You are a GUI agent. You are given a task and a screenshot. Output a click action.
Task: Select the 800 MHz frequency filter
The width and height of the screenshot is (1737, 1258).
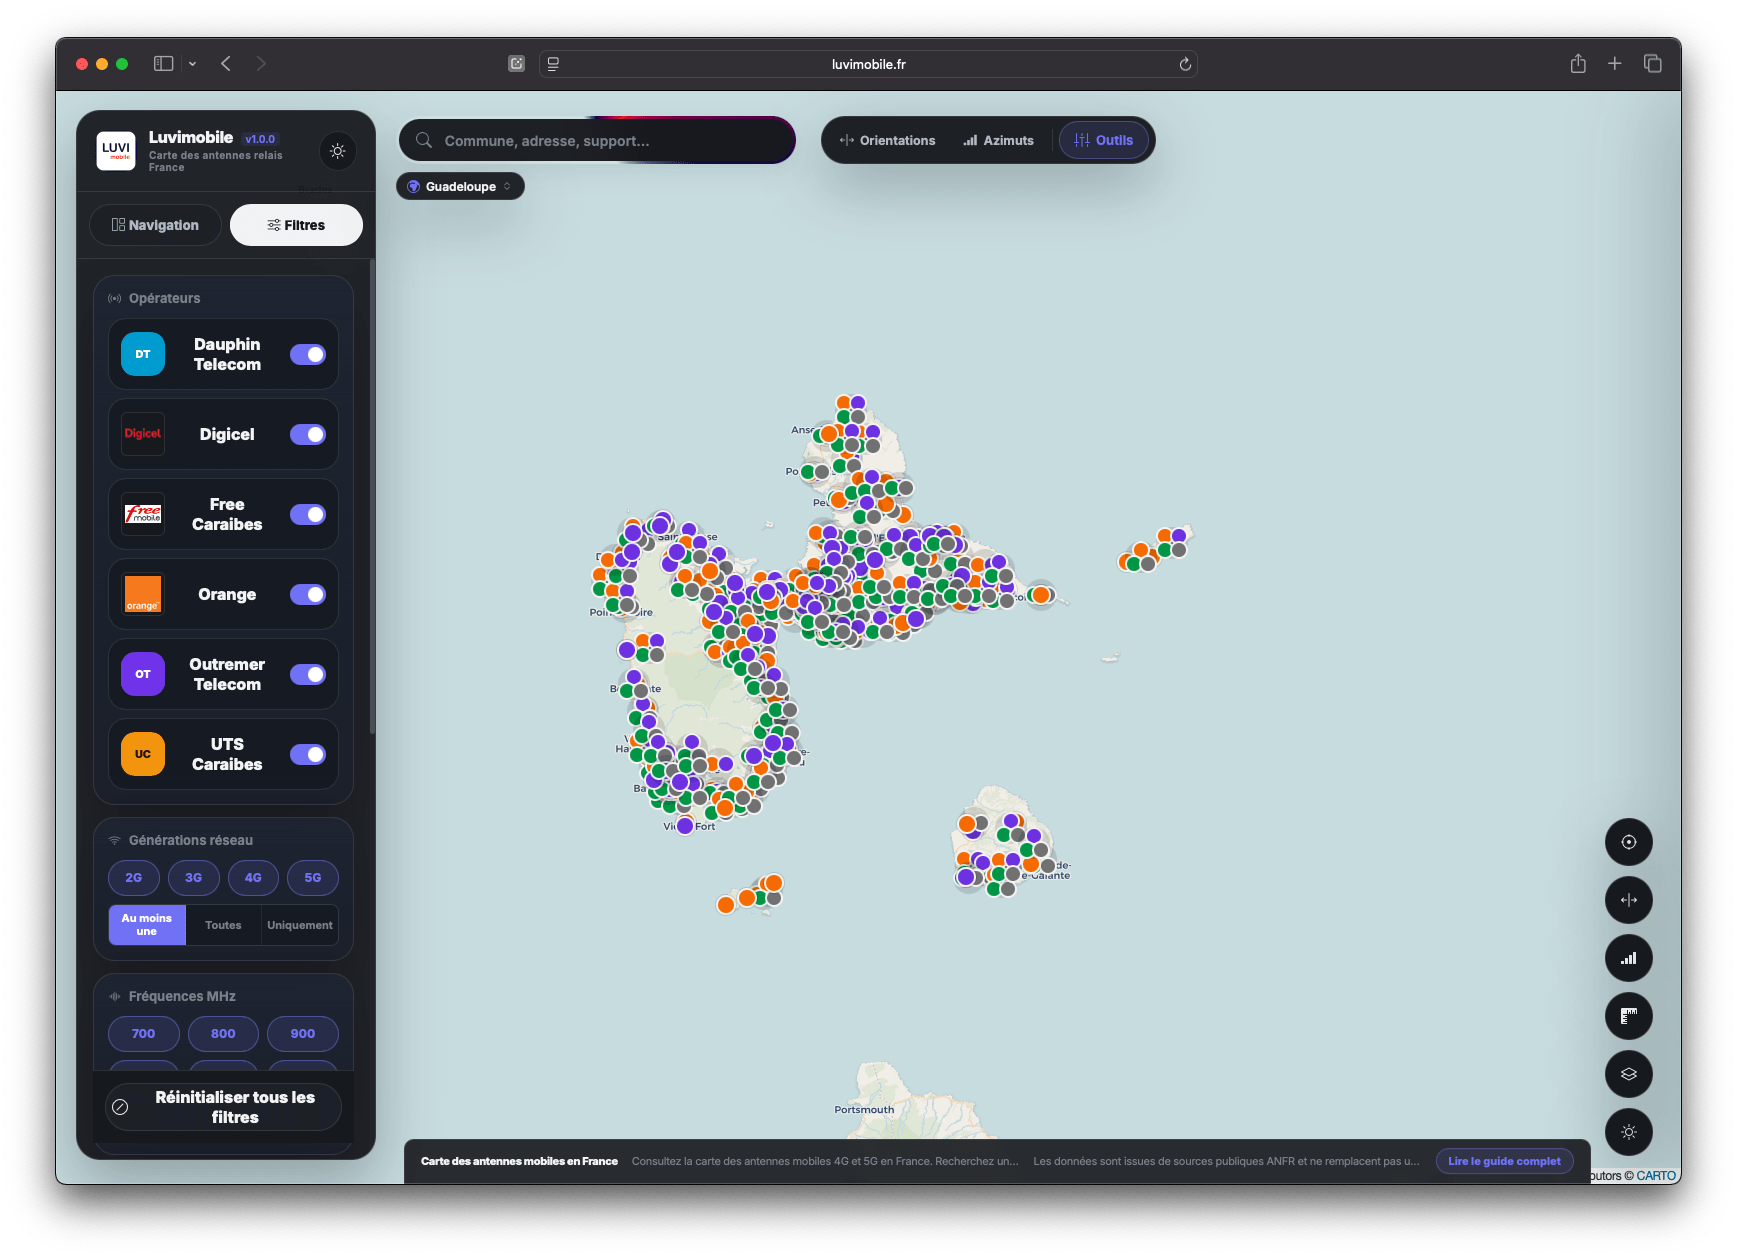click(223, 1033)
